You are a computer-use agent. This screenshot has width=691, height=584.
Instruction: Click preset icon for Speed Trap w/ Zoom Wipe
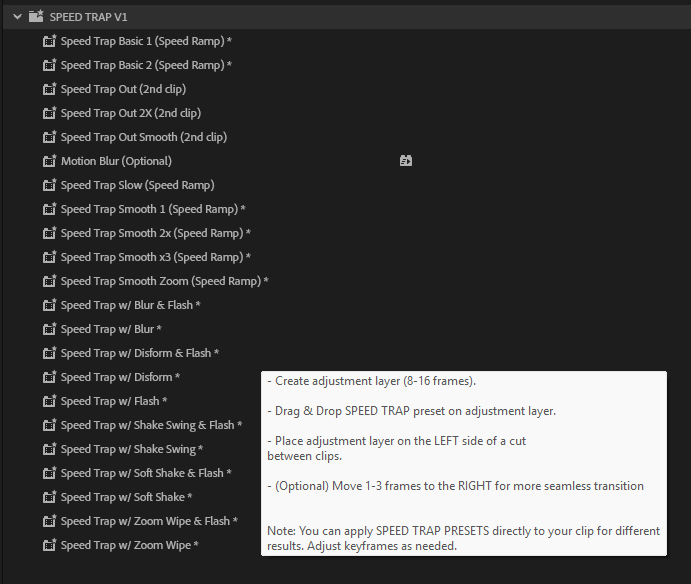[49, 545]
